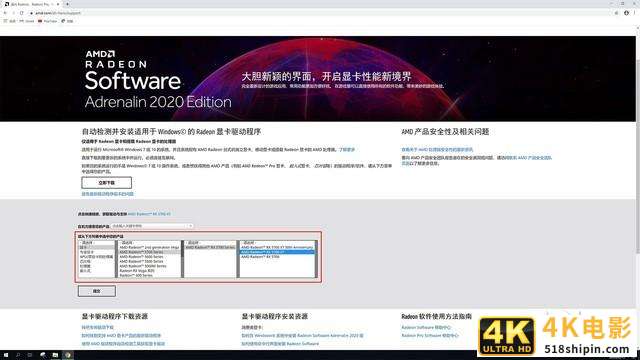Click the browser back arrow
The height and width of the screenshot is (360, 640).
pyautogui.click(x=5, y=13)
